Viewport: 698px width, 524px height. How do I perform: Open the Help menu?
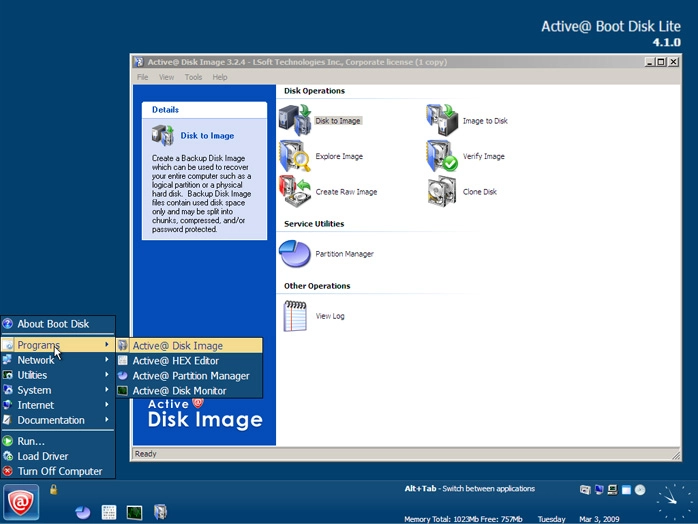coord(220,77)
